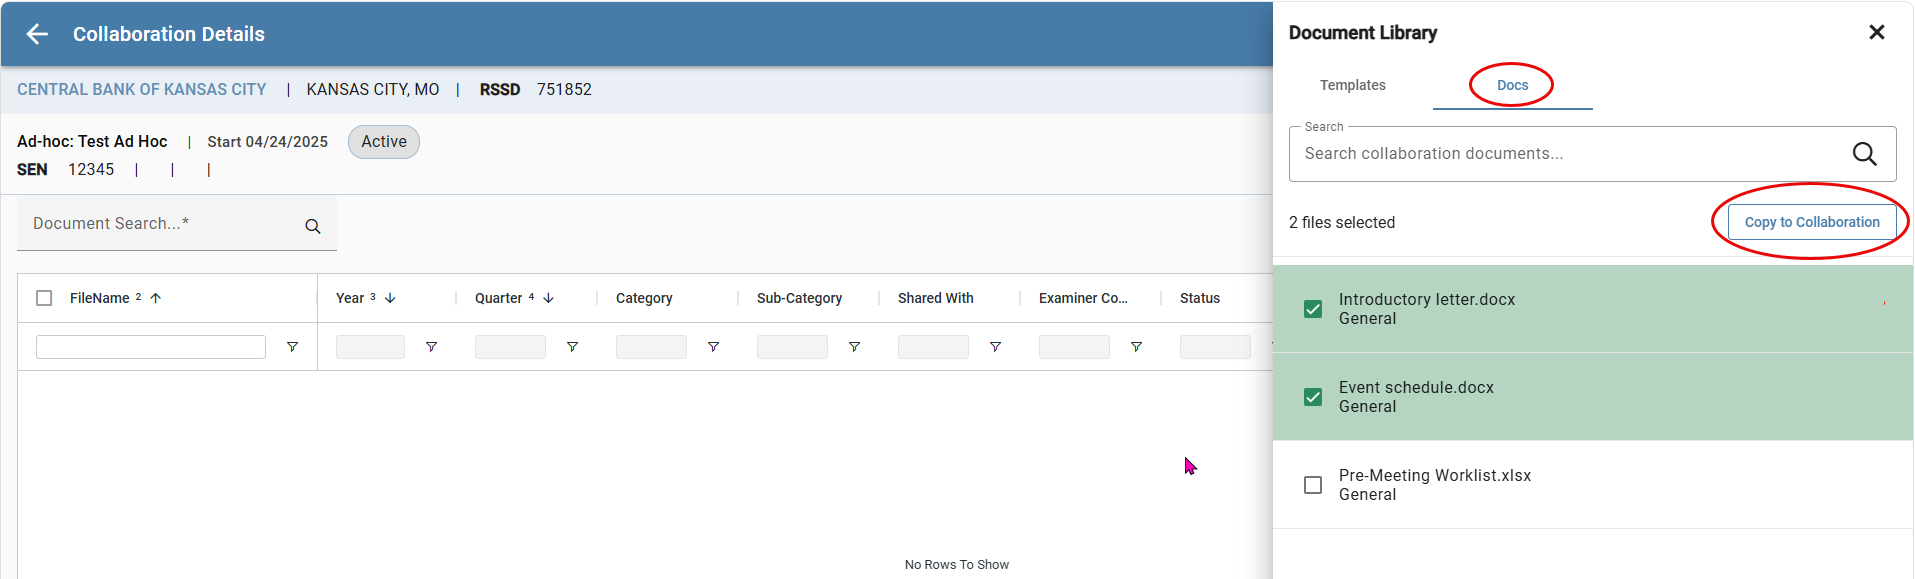The image size is (1915, 579).
Task: Toggle the FileName select-all checkbox
Action: coord(44,298)
